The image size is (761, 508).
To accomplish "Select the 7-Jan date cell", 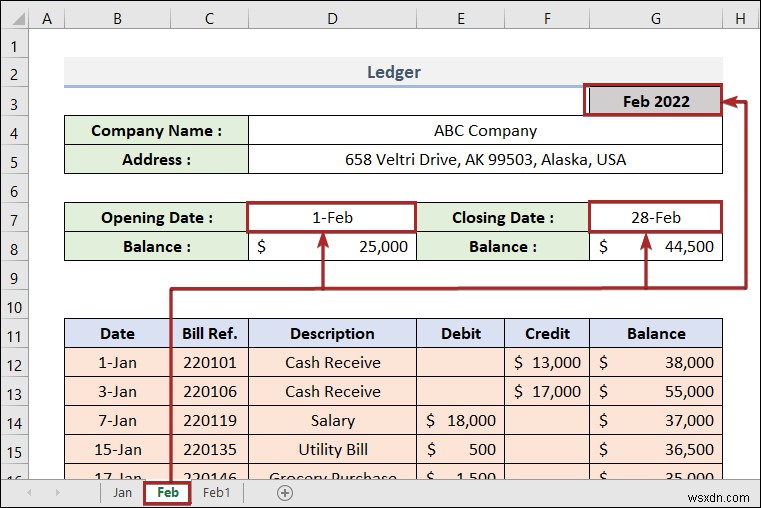I will click(x=117, y=420).
